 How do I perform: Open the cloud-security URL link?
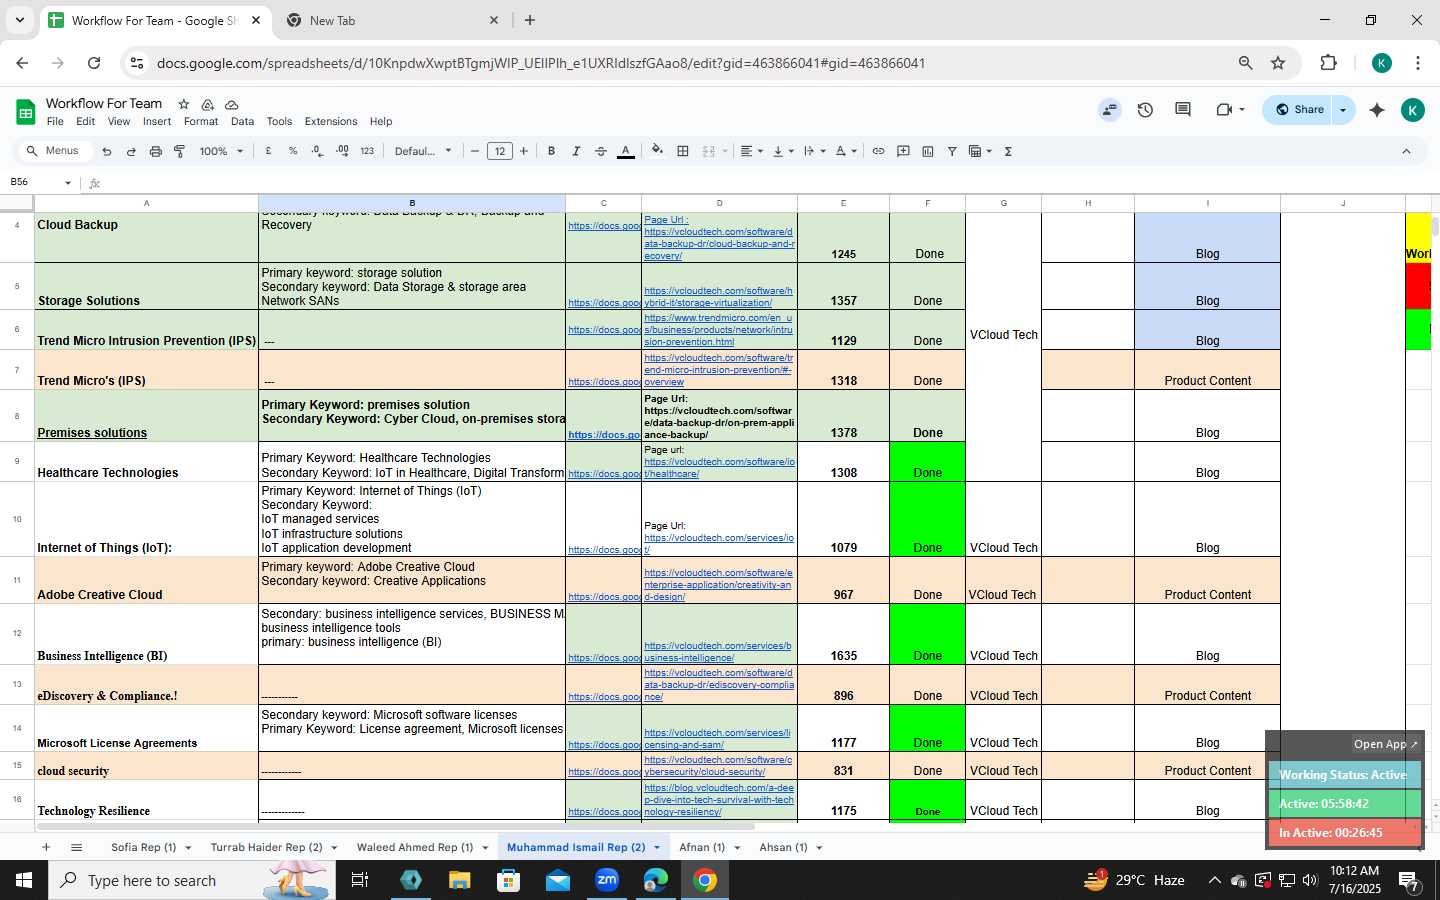(x=718, y=765)
